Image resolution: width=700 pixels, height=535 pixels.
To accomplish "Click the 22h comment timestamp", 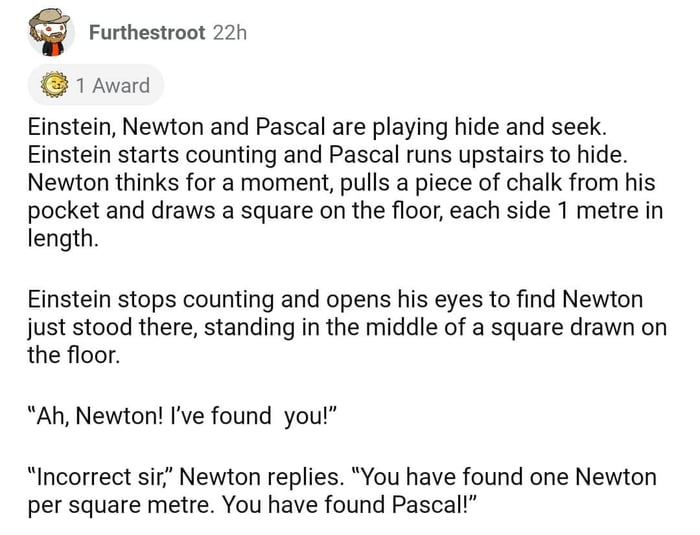I will click(229, 33).
